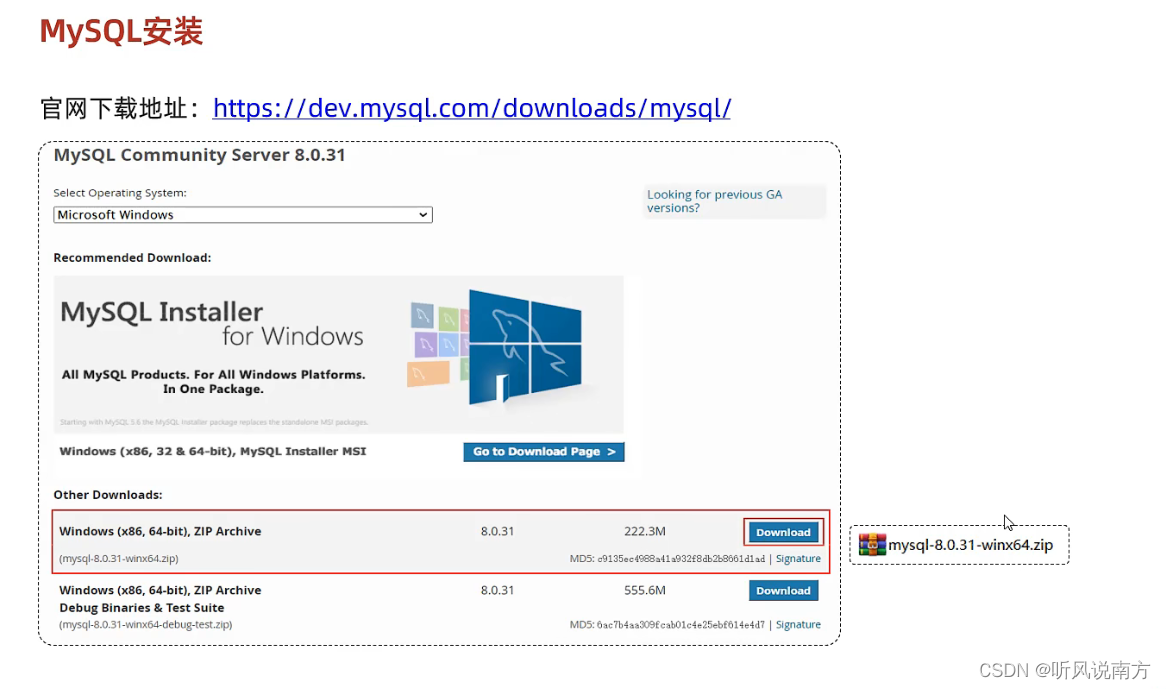Click the WinRAR archive icon for mysql-8.0.31-winx64.zip
Viewport: 1166px width, 689px height.
pos(872,545)
